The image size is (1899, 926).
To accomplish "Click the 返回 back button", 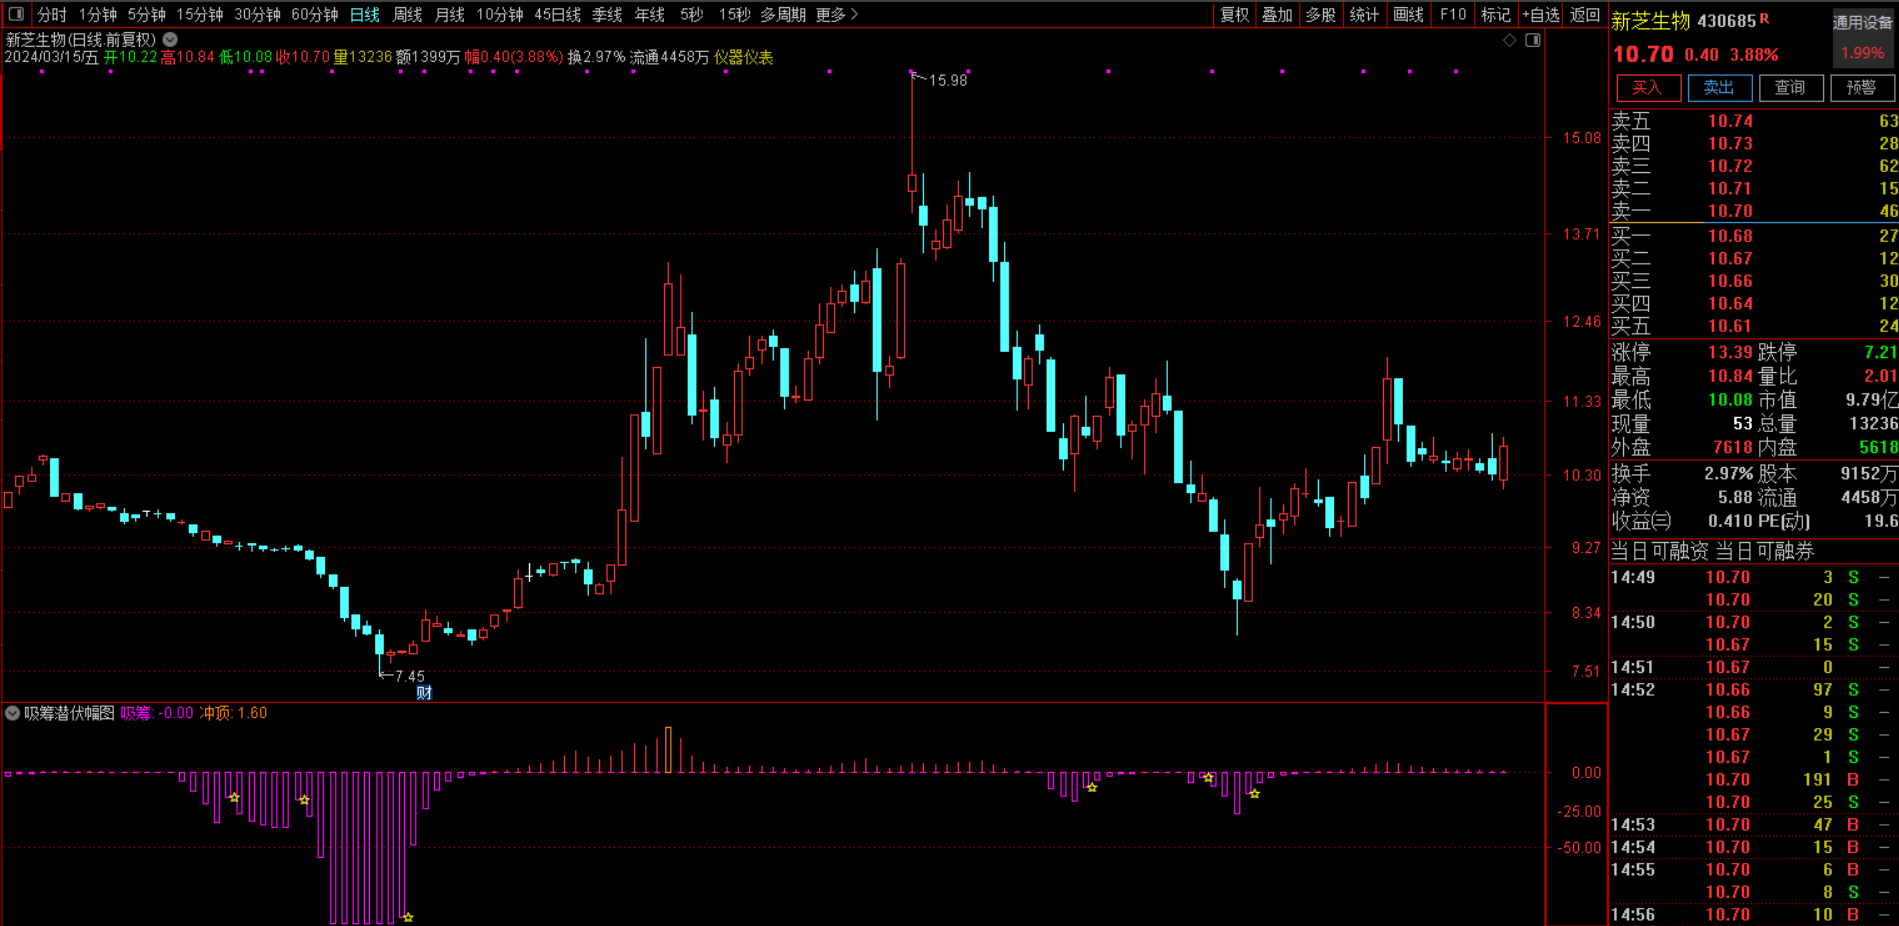I will 1585,14.
